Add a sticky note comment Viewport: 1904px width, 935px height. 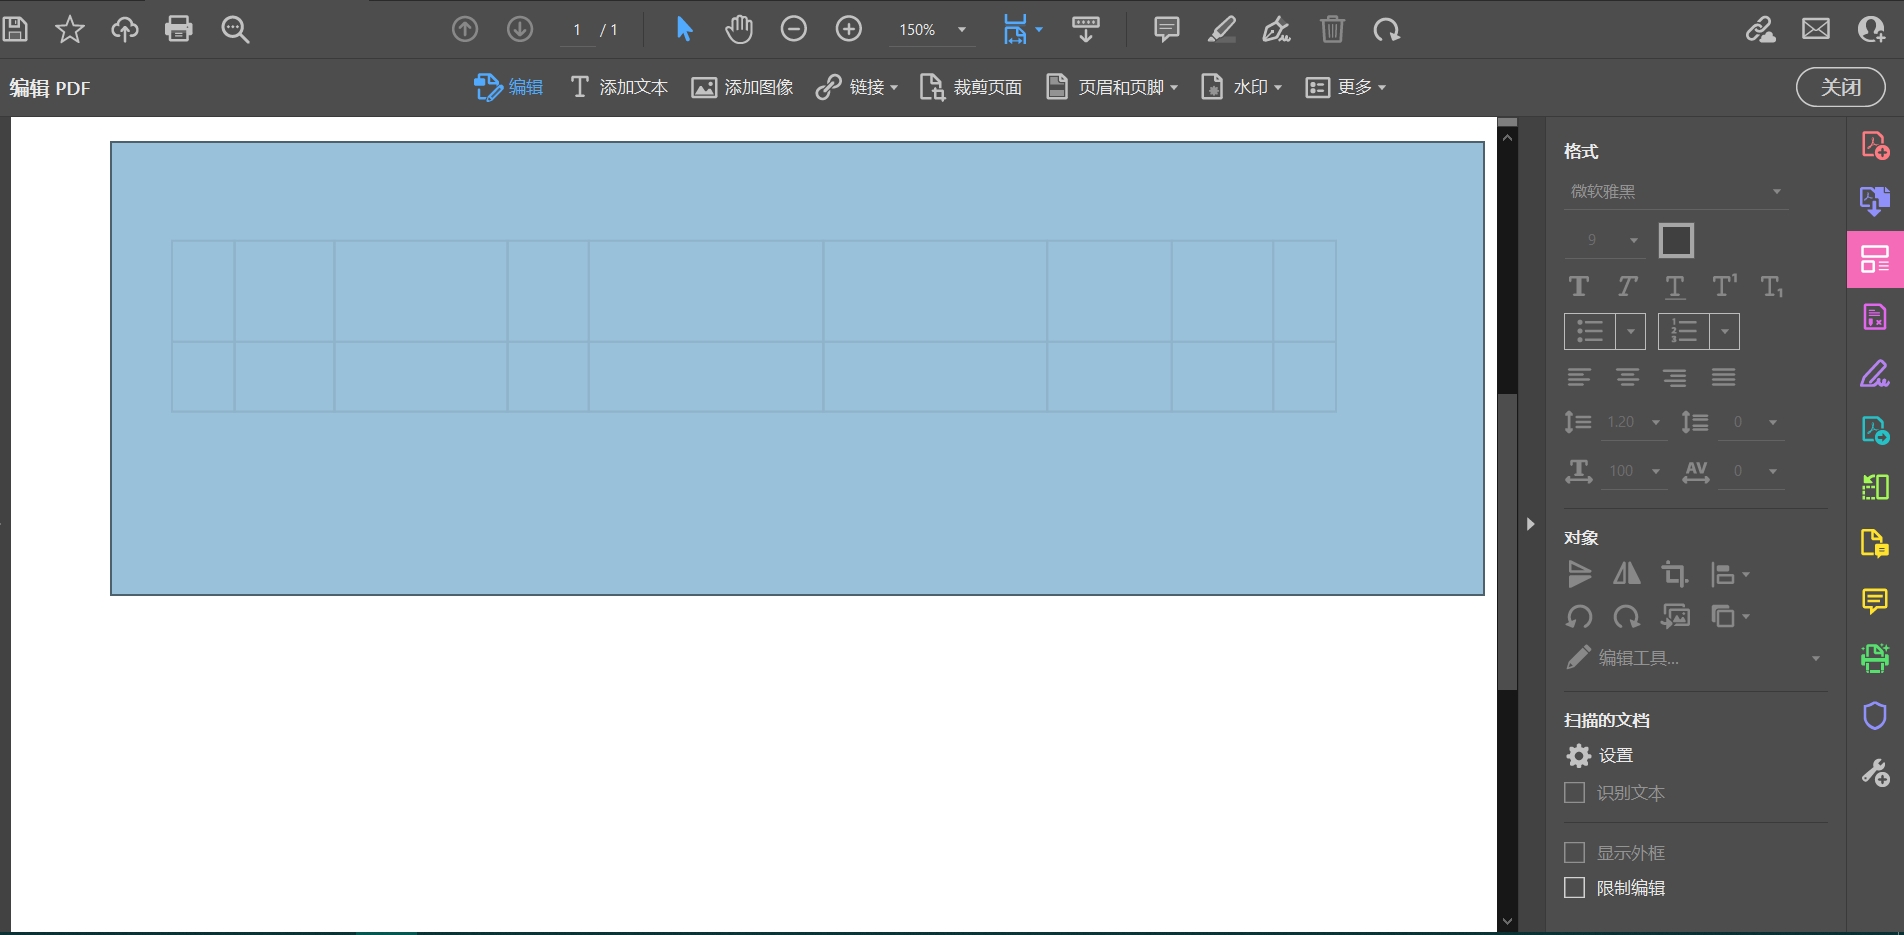click(1166, 29)
